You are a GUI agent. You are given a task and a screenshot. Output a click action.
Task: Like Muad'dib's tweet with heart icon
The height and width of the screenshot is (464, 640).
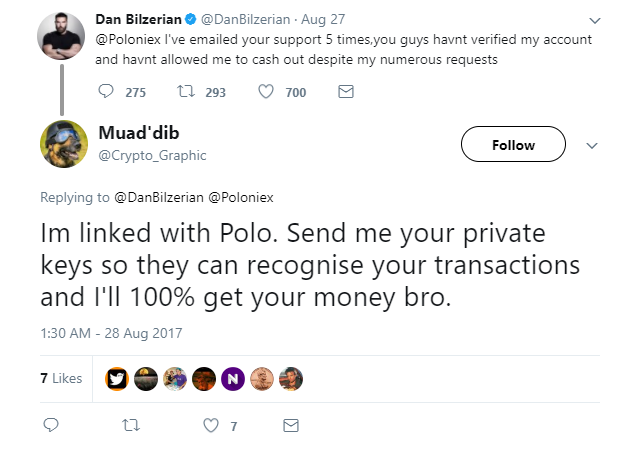coord(210,425)
